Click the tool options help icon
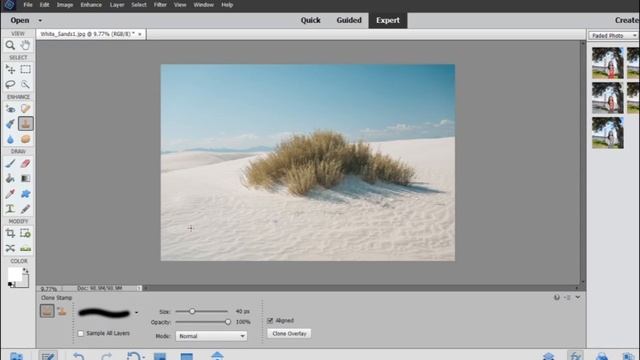 coord(557,298)
